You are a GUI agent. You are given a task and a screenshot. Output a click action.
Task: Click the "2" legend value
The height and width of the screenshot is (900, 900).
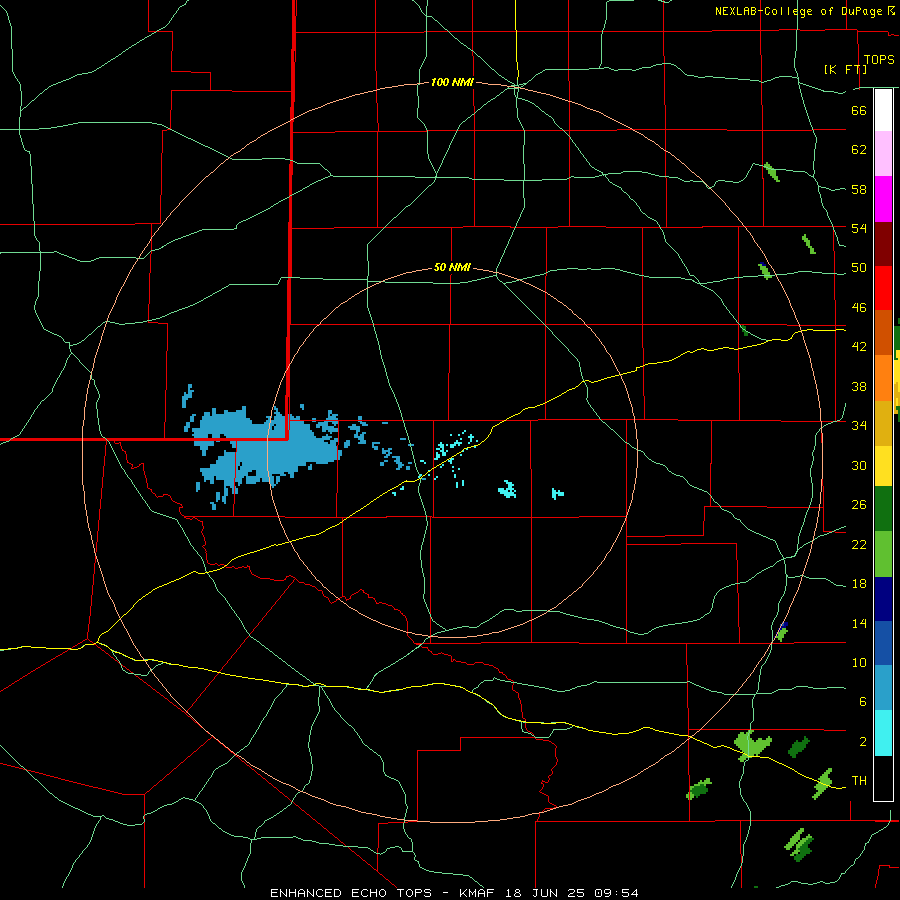[863, 741]
